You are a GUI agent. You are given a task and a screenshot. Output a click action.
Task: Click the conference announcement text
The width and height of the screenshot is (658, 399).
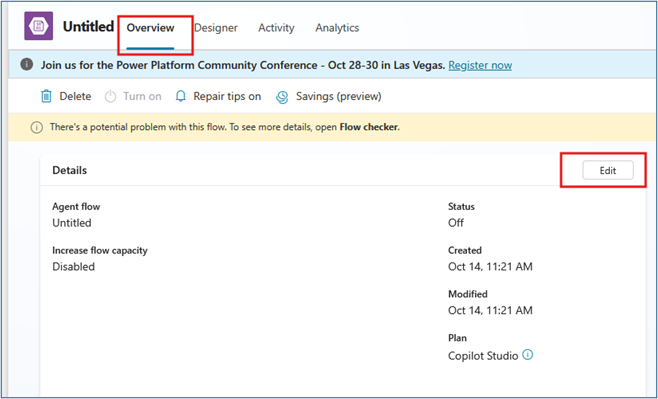click(x=243, y=65)
